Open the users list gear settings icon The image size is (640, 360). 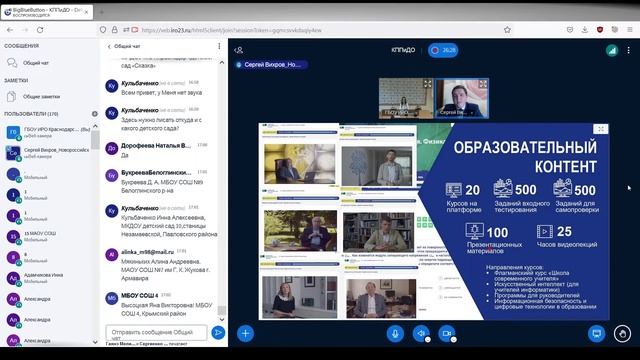95,114
